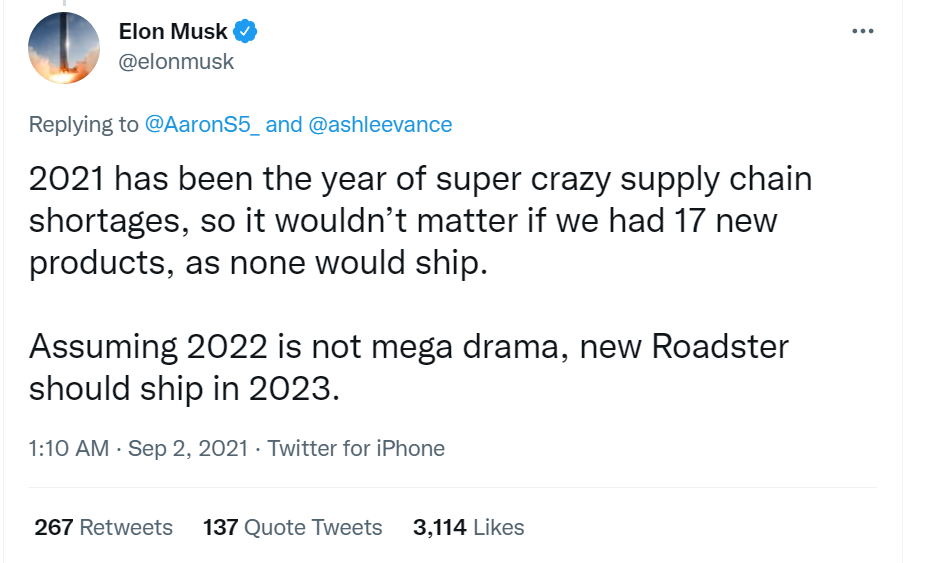
Task: View the 3,114 Likes list
Action: pos(468,527)
